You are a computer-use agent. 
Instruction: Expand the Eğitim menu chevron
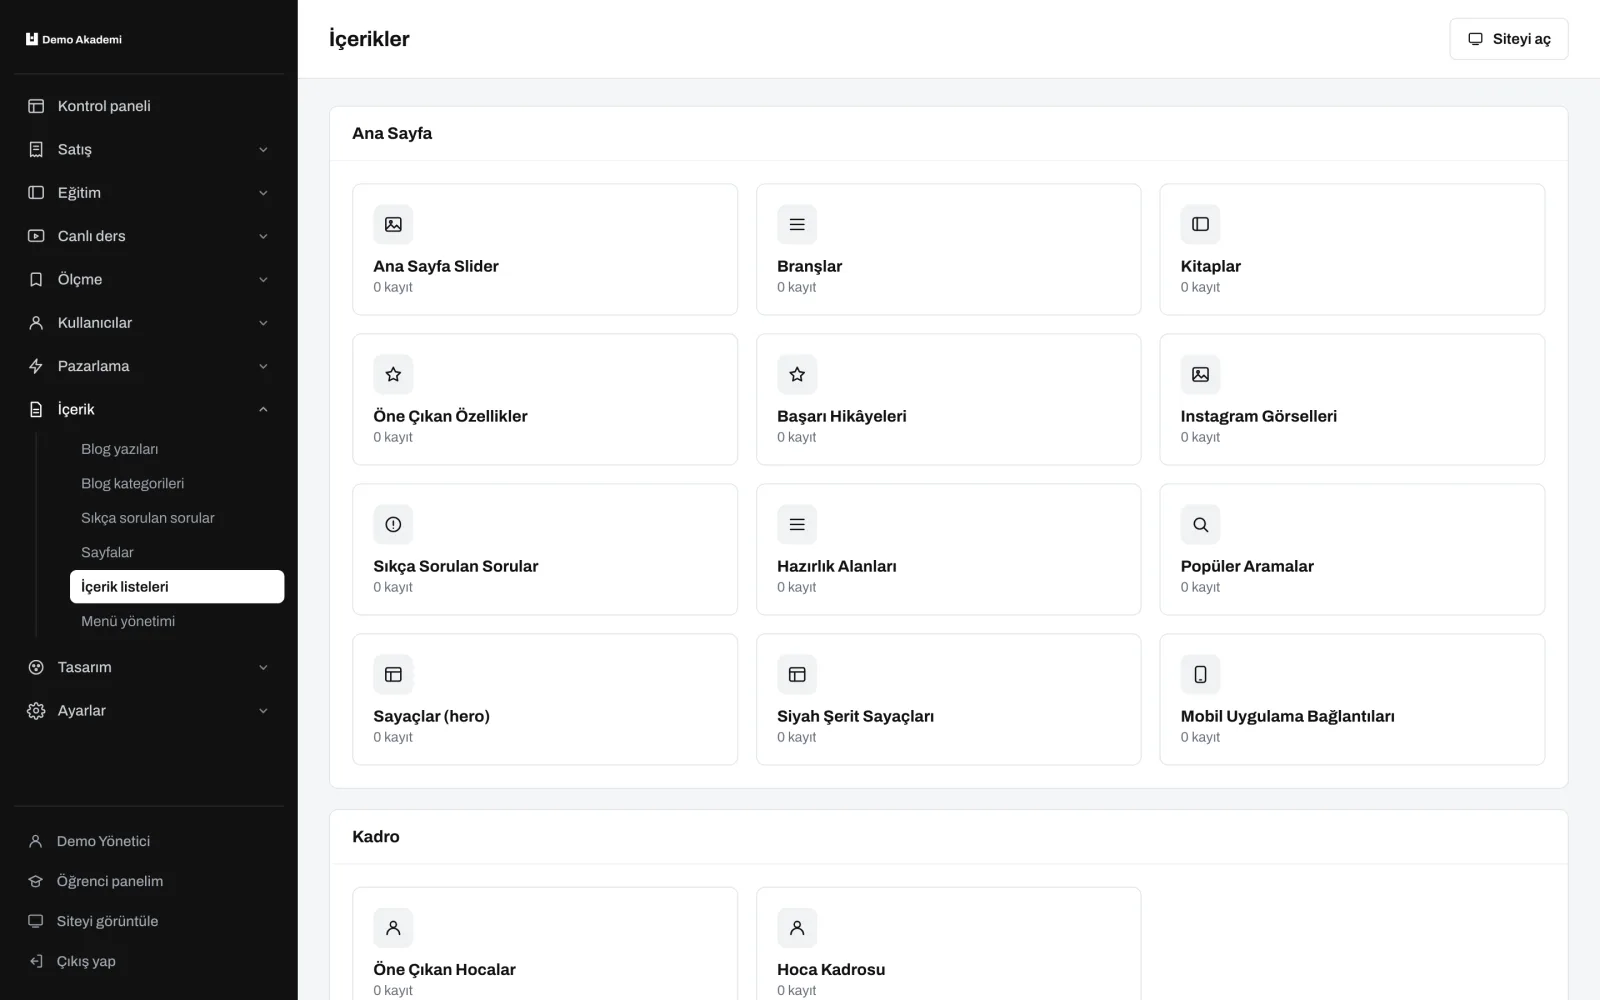263,193
